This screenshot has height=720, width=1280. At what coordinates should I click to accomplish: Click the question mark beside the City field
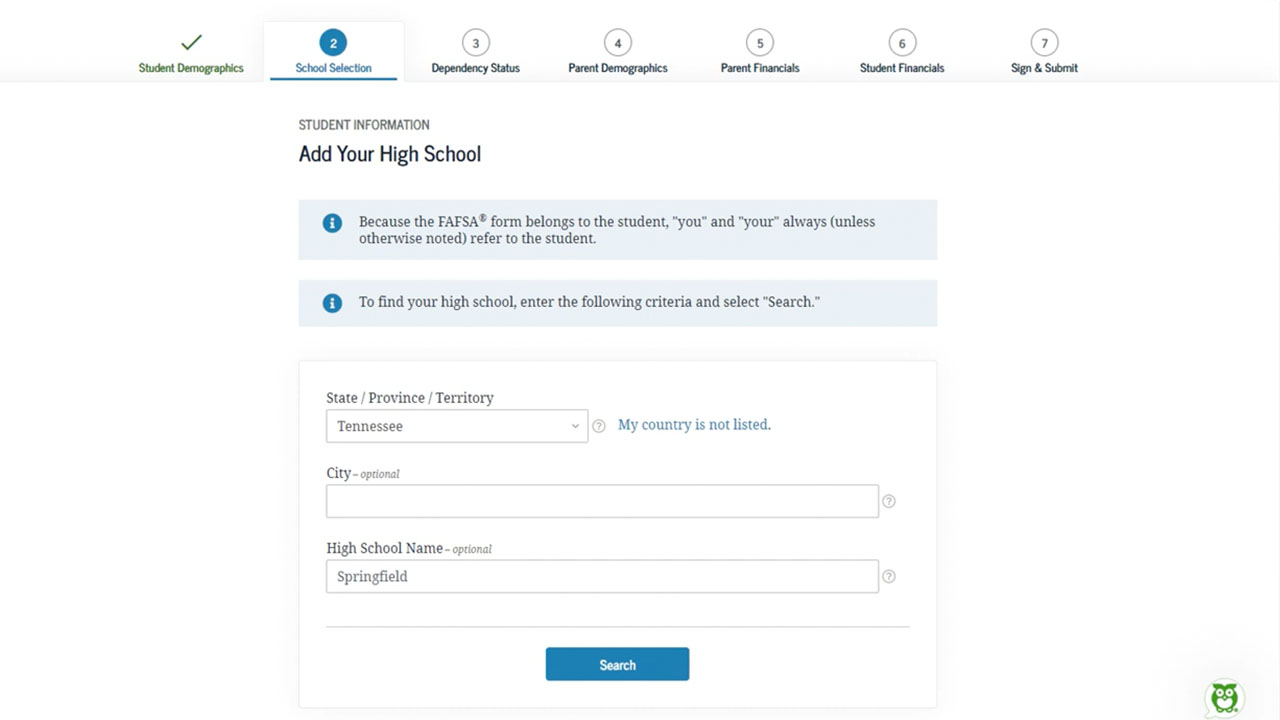888,501
